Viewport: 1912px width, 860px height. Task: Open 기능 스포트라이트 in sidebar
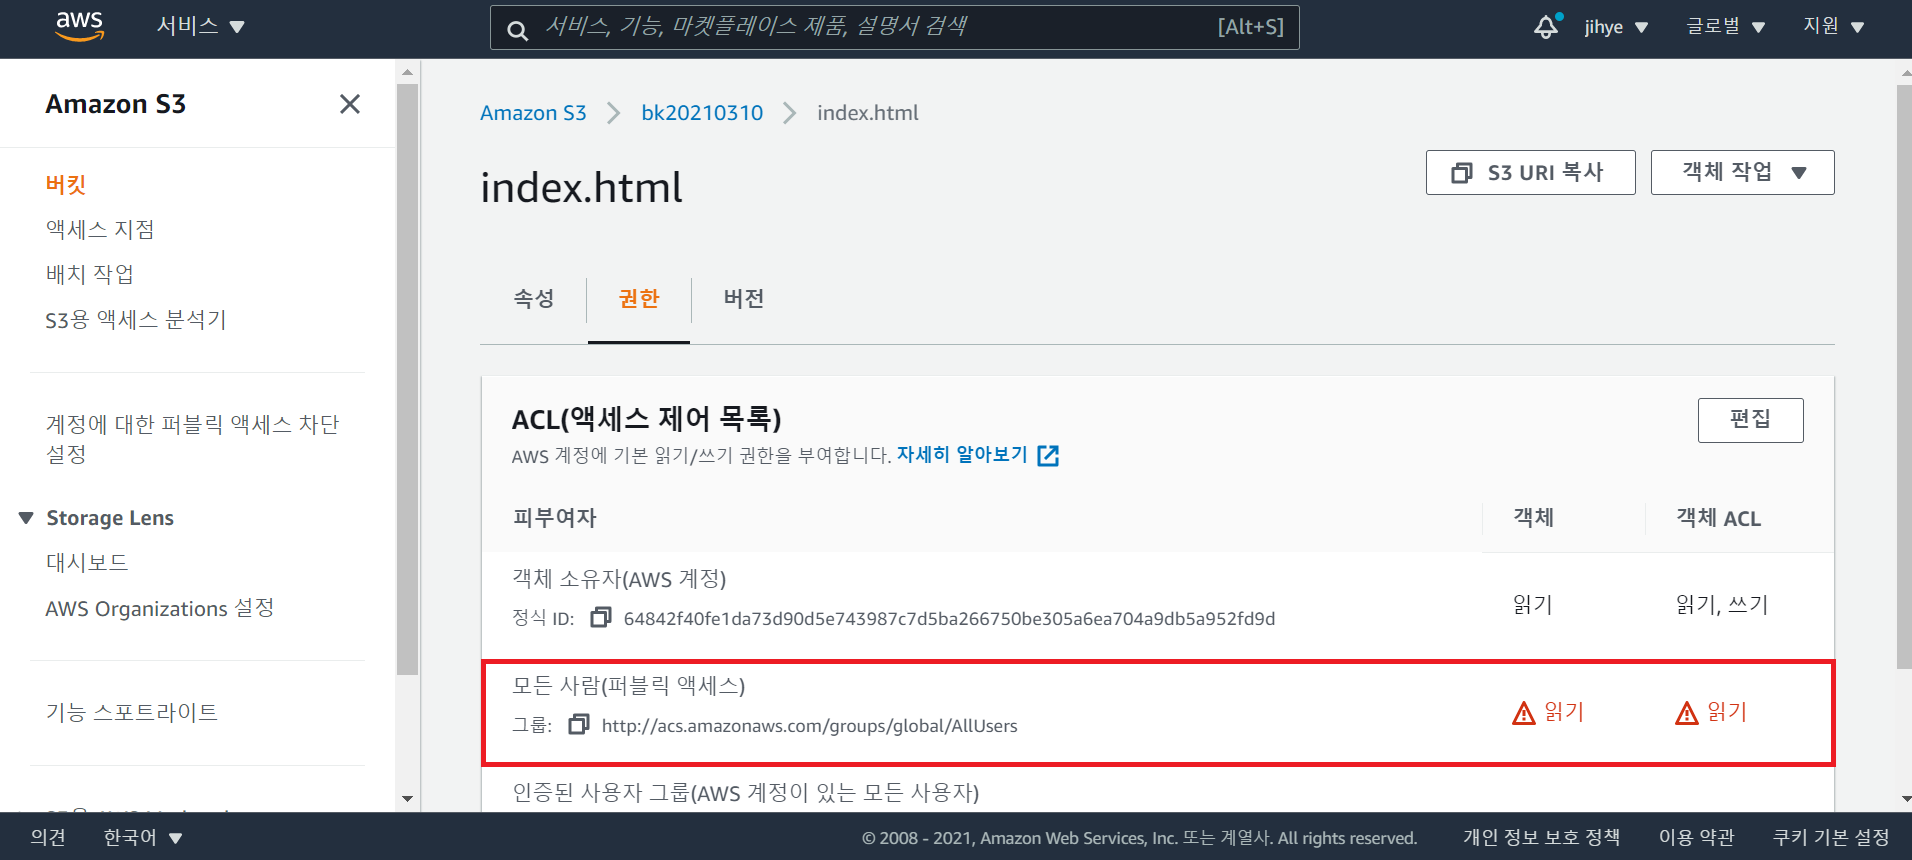tap(131, 713)
